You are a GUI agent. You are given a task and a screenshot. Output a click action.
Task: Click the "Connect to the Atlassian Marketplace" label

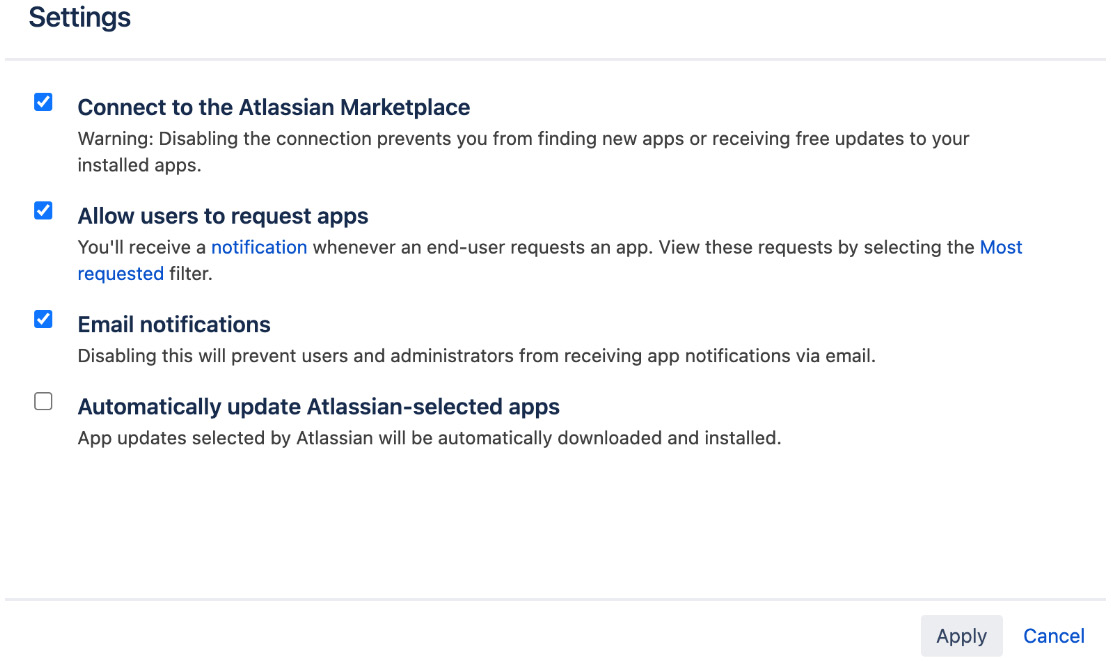274,107
